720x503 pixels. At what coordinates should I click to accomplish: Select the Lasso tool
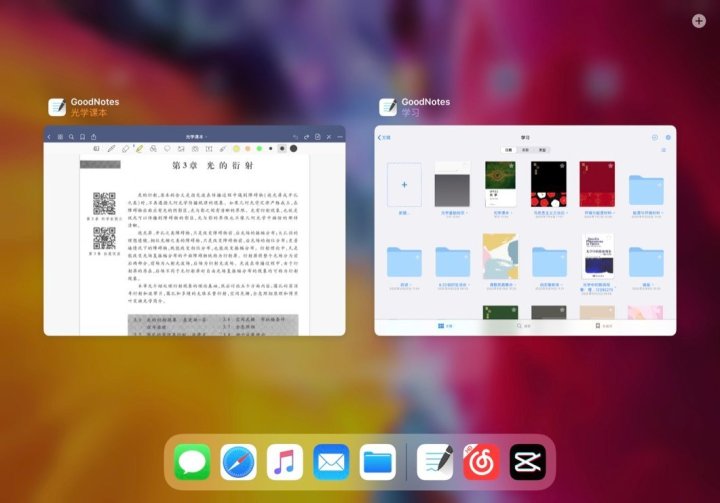pyautogui.click(x=167, y=149)
